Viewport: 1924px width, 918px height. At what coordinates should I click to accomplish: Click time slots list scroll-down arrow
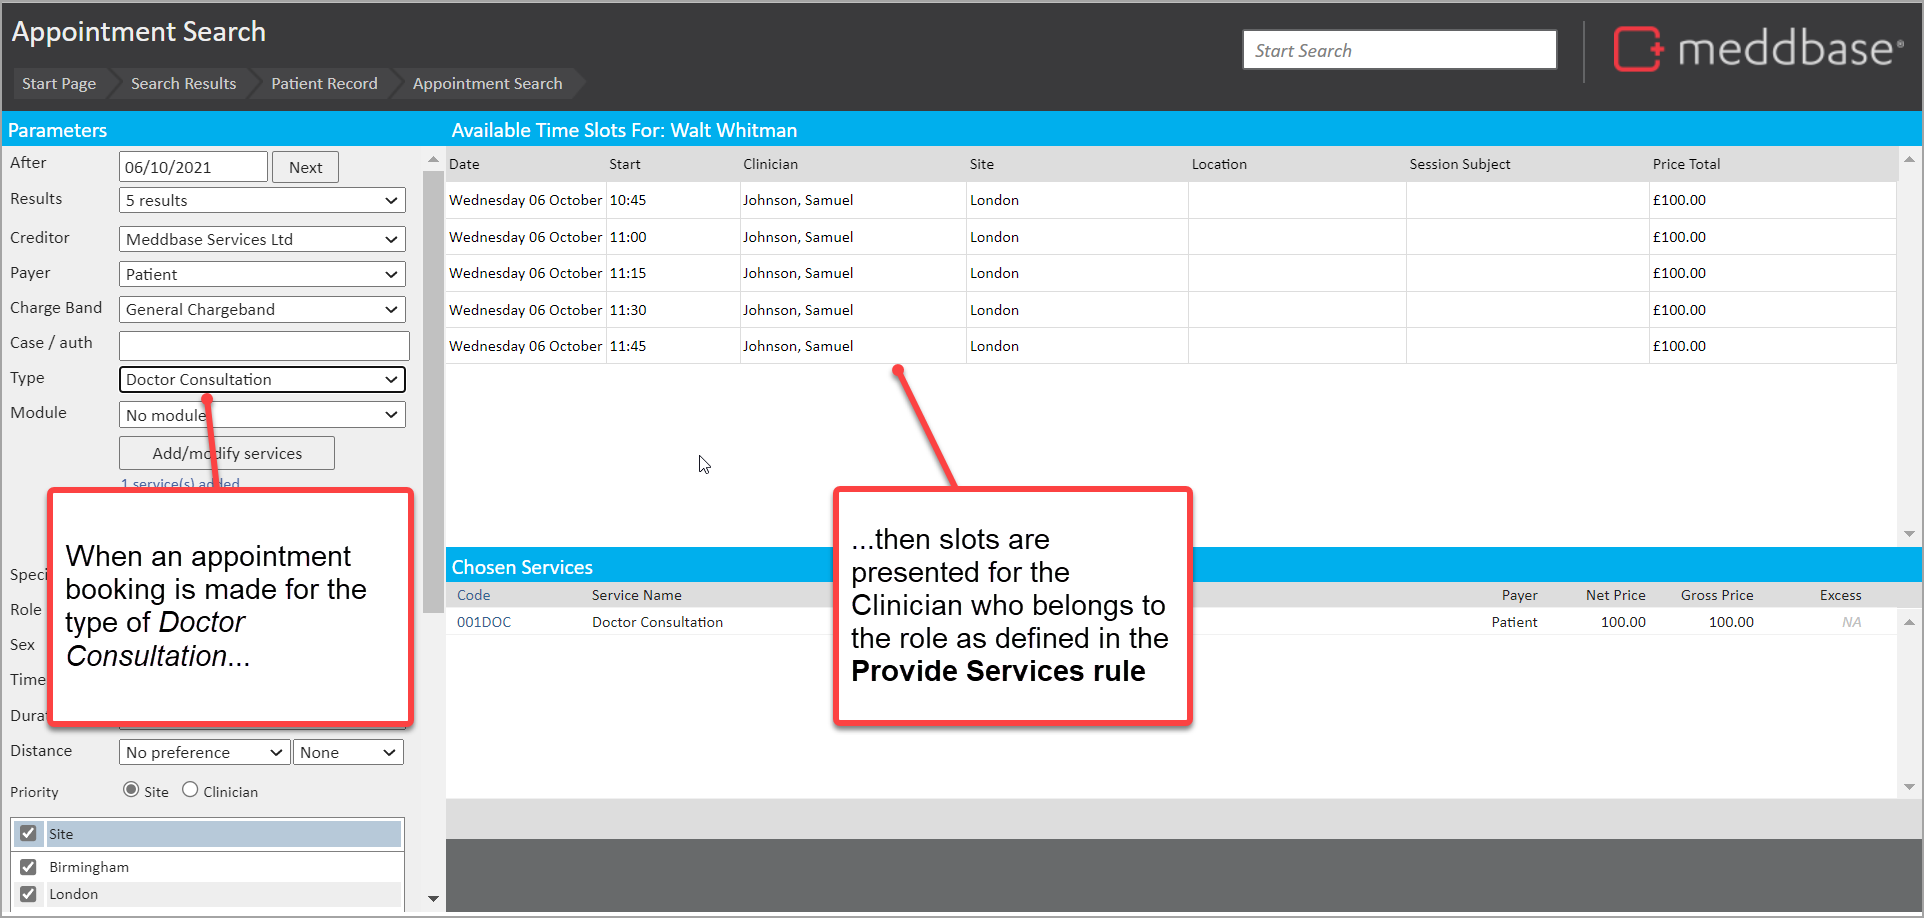pyautogui.click(x=1909, y=534)
